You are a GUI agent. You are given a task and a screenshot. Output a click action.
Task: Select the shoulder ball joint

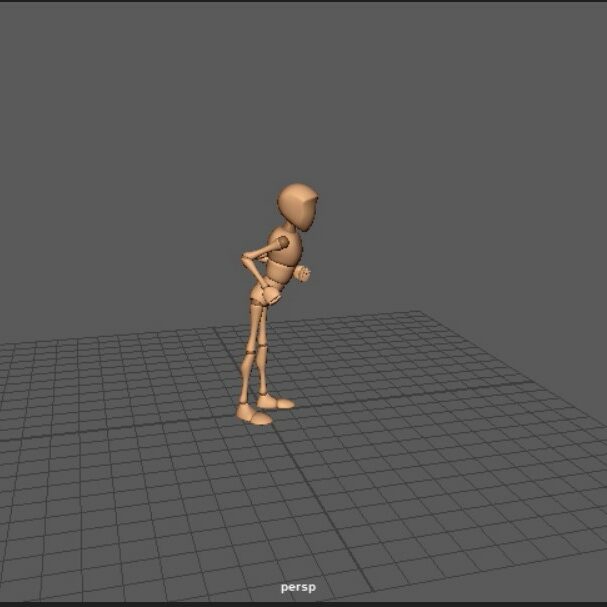(282, 241)
